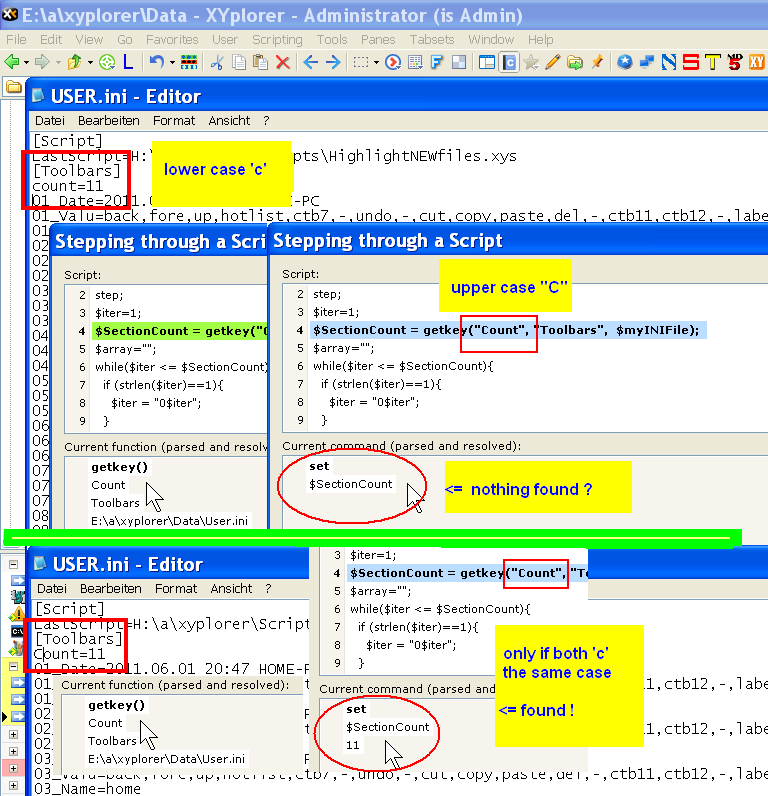Click the blue F toolbar icon
The height and width of the screenshot is (796, 768).
[x=437, y=62]
